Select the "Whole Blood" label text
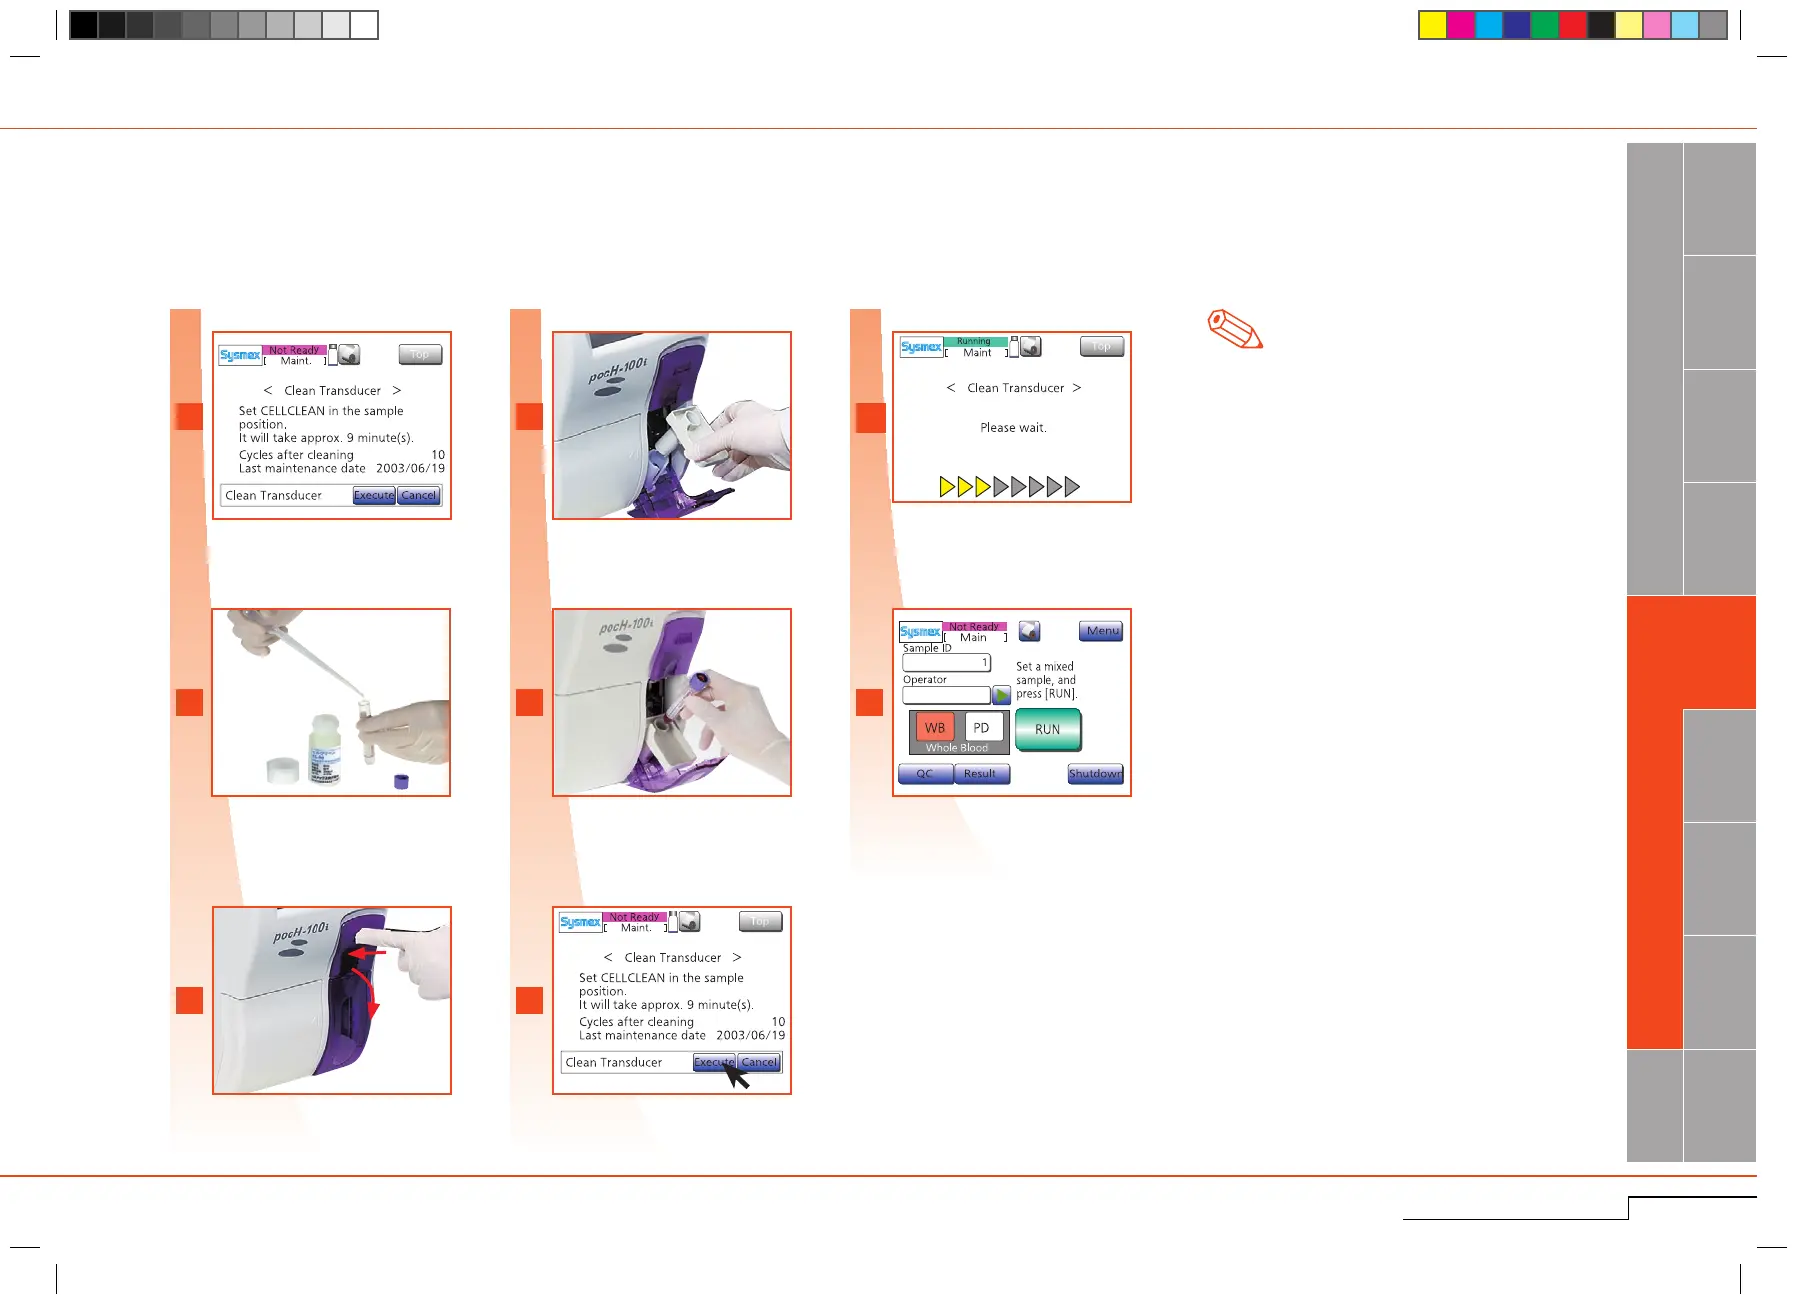The width and height of the screenshot is (1797, 1304). (957, 747)
